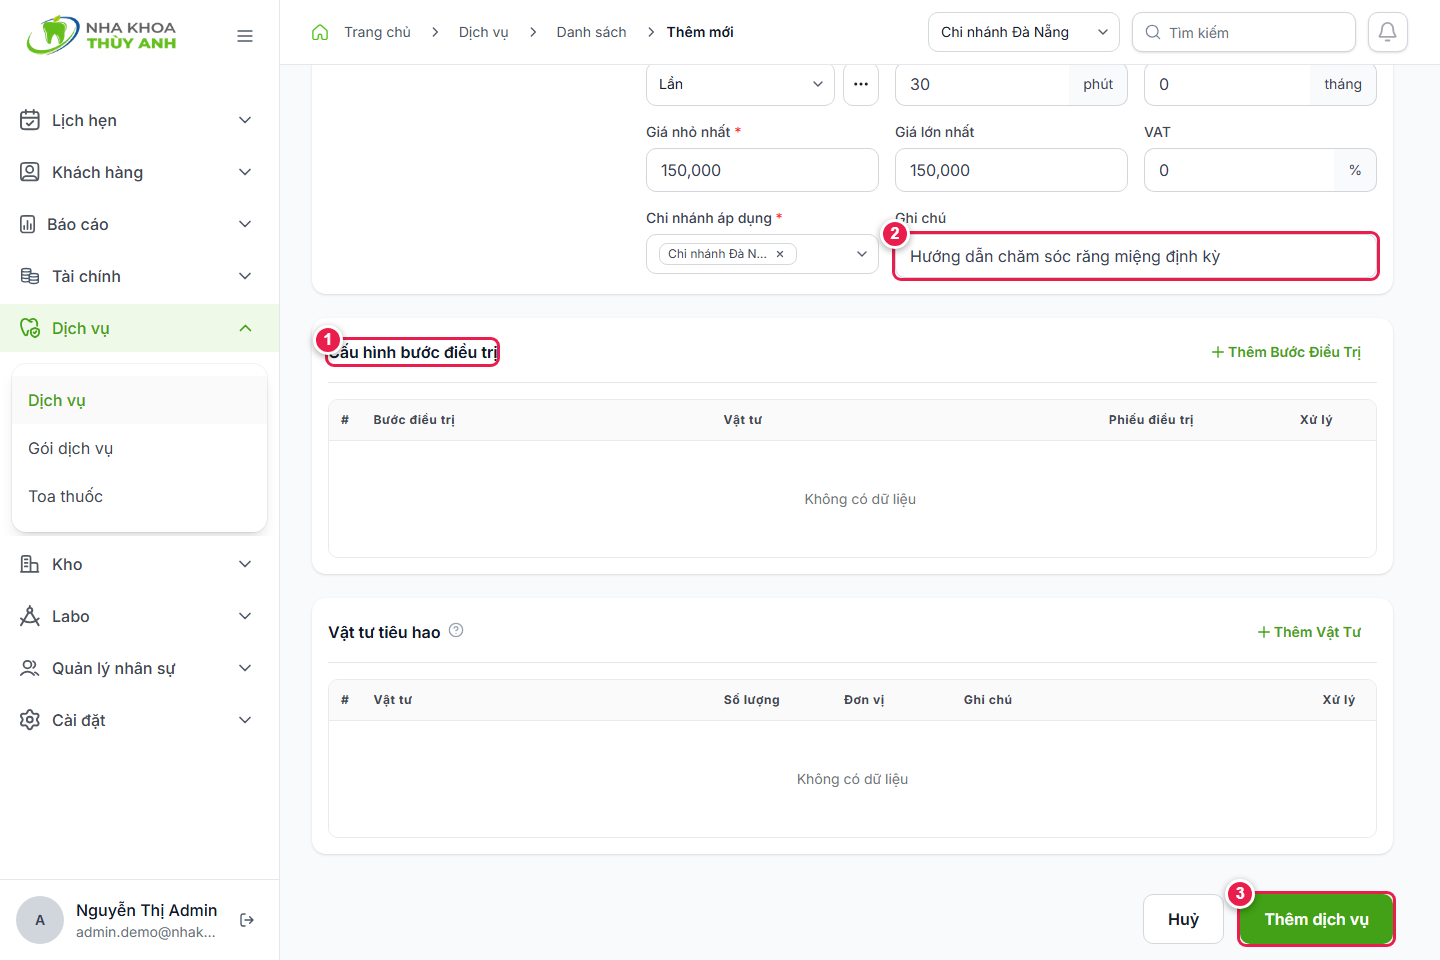
Task: Click the Dịch vụ tooth icon
Action: [30, 328]
